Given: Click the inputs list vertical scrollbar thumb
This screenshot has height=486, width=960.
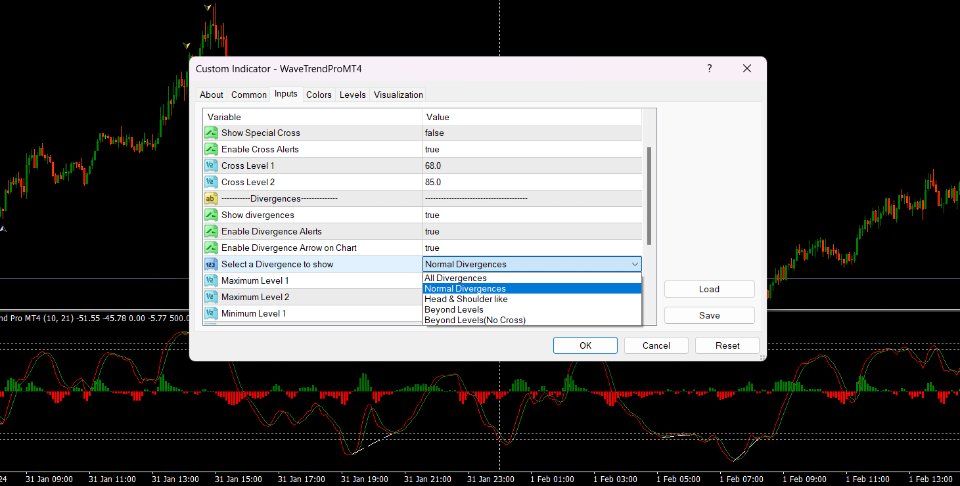Looking at the screenshot, I should point(649,196).
